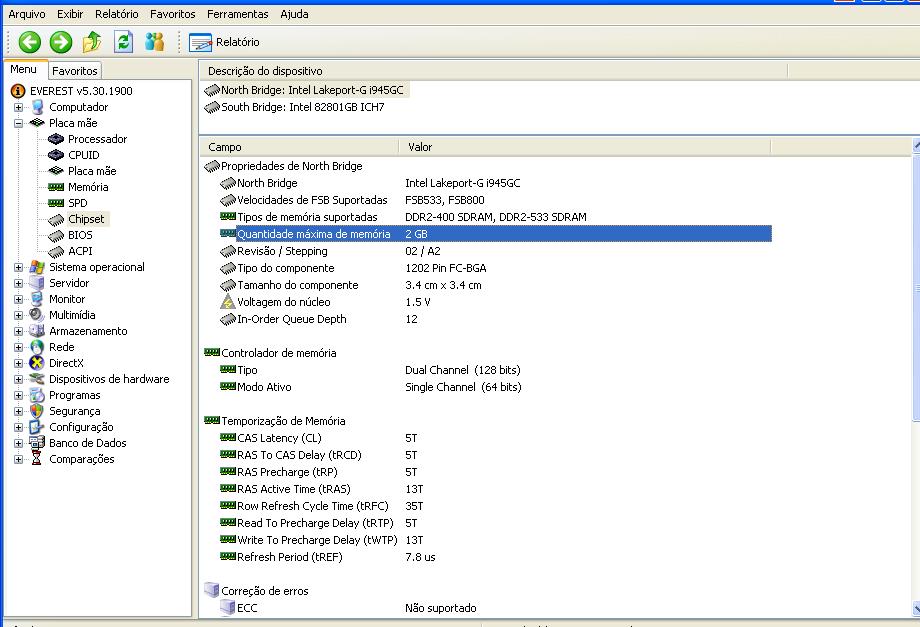
Task: Collapse the Placa mãe tree branch
Action: point(17,123)
